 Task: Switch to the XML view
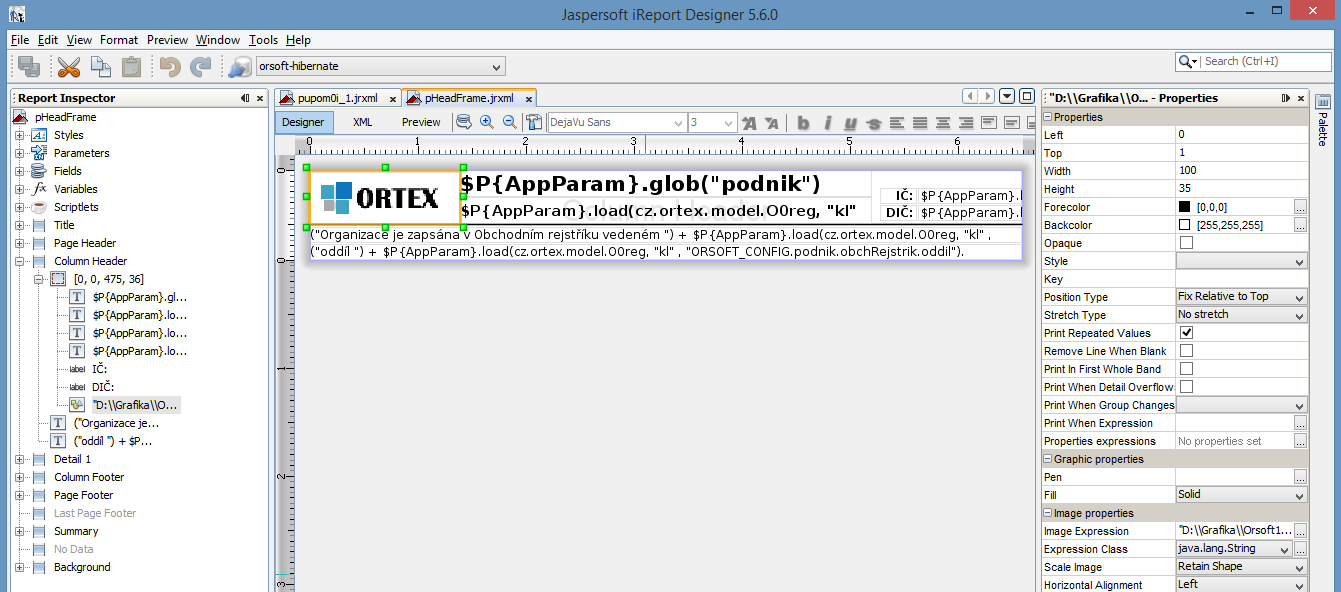click(363, 122)
